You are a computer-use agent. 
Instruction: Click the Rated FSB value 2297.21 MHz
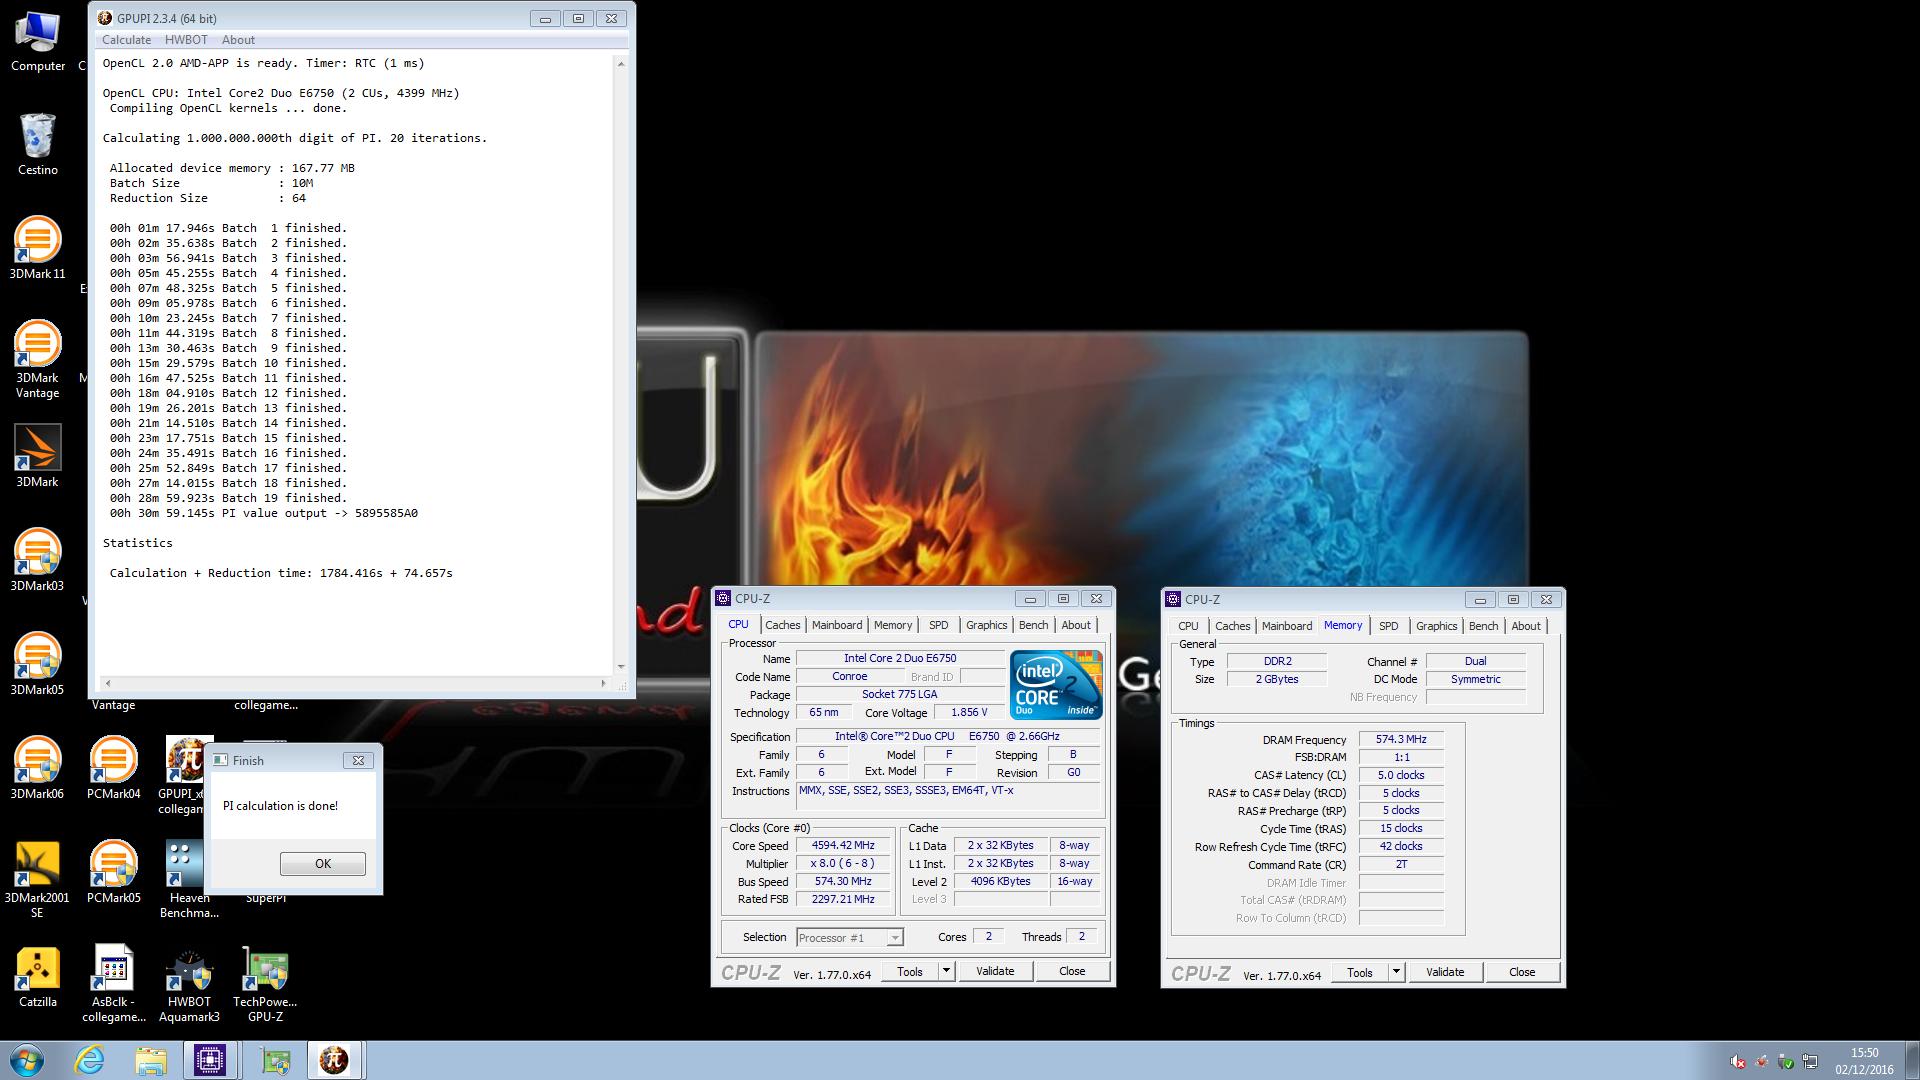(843, 900)
